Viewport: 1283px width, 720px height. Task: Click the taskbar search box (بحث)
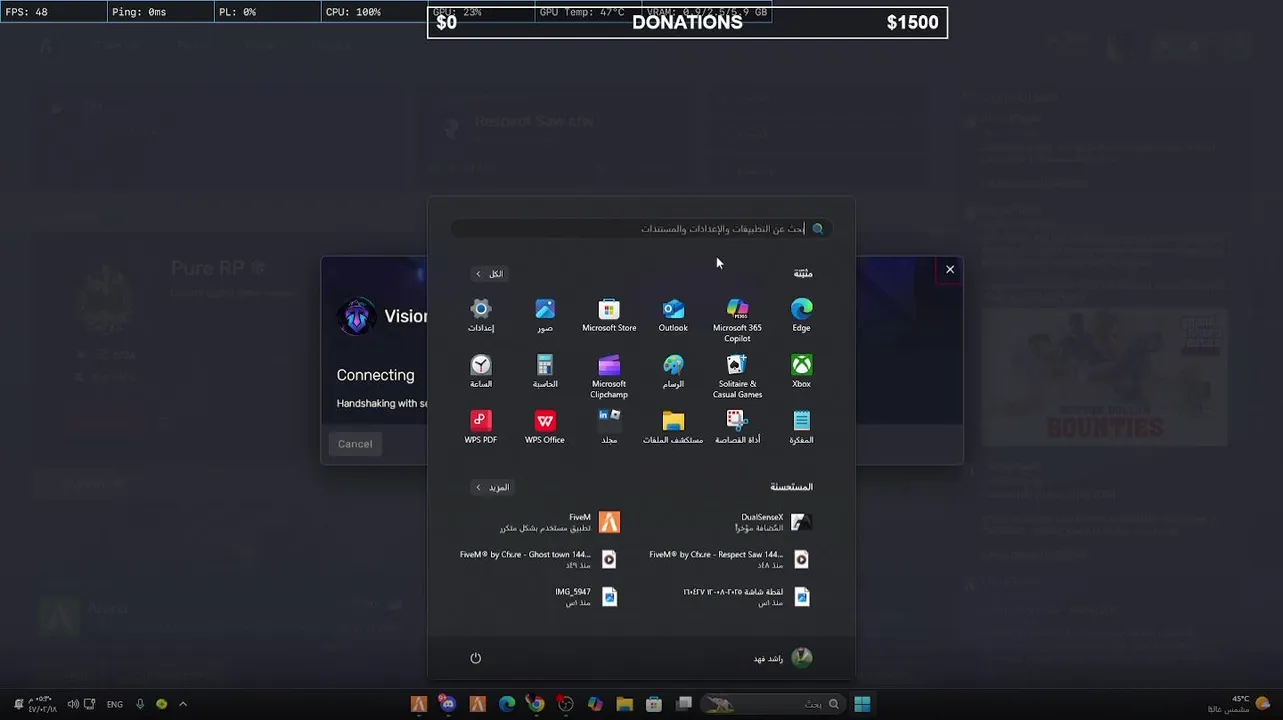click(x=773, y=704)
